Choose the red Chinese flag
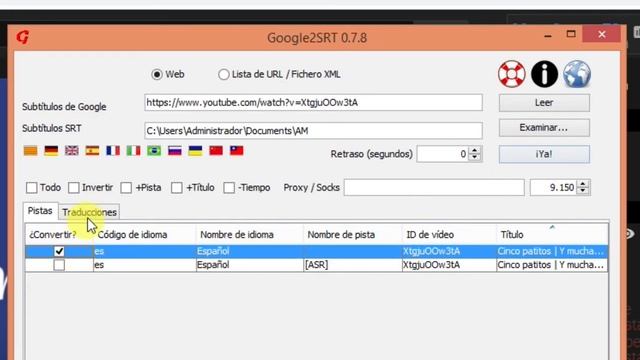Viewport: 640px width, 360px height. tap(216, 151)
